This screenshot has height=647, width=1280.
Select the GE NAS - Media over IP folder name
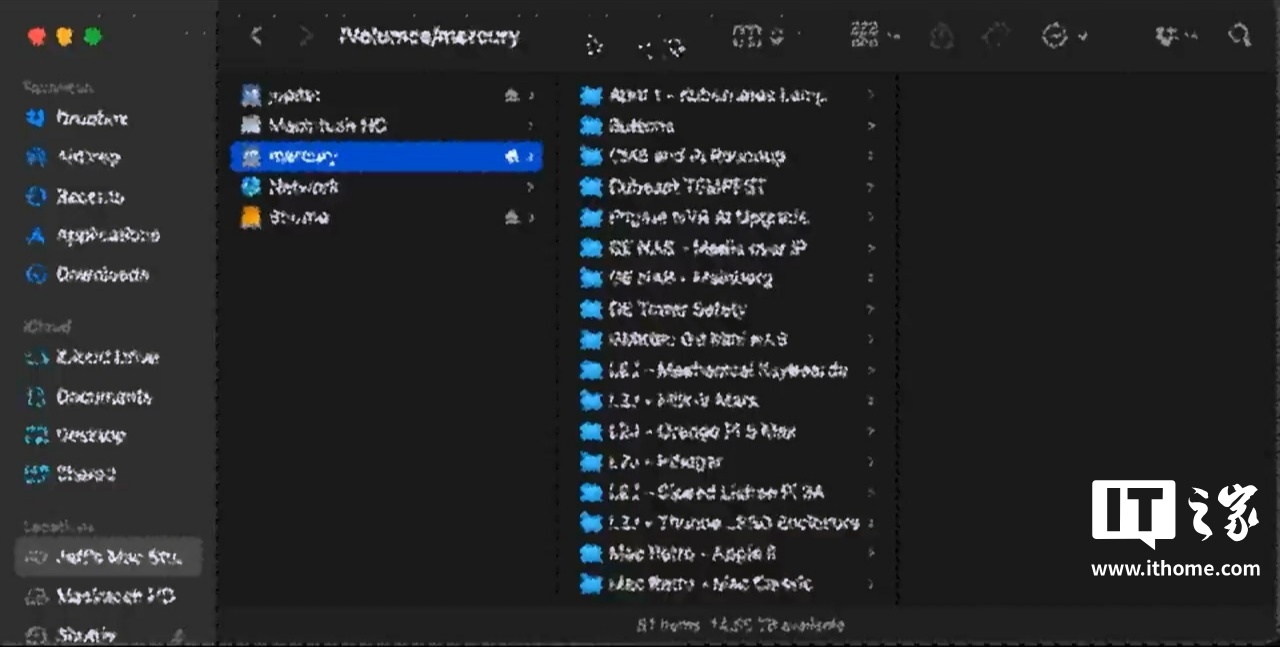pos(708,248)
